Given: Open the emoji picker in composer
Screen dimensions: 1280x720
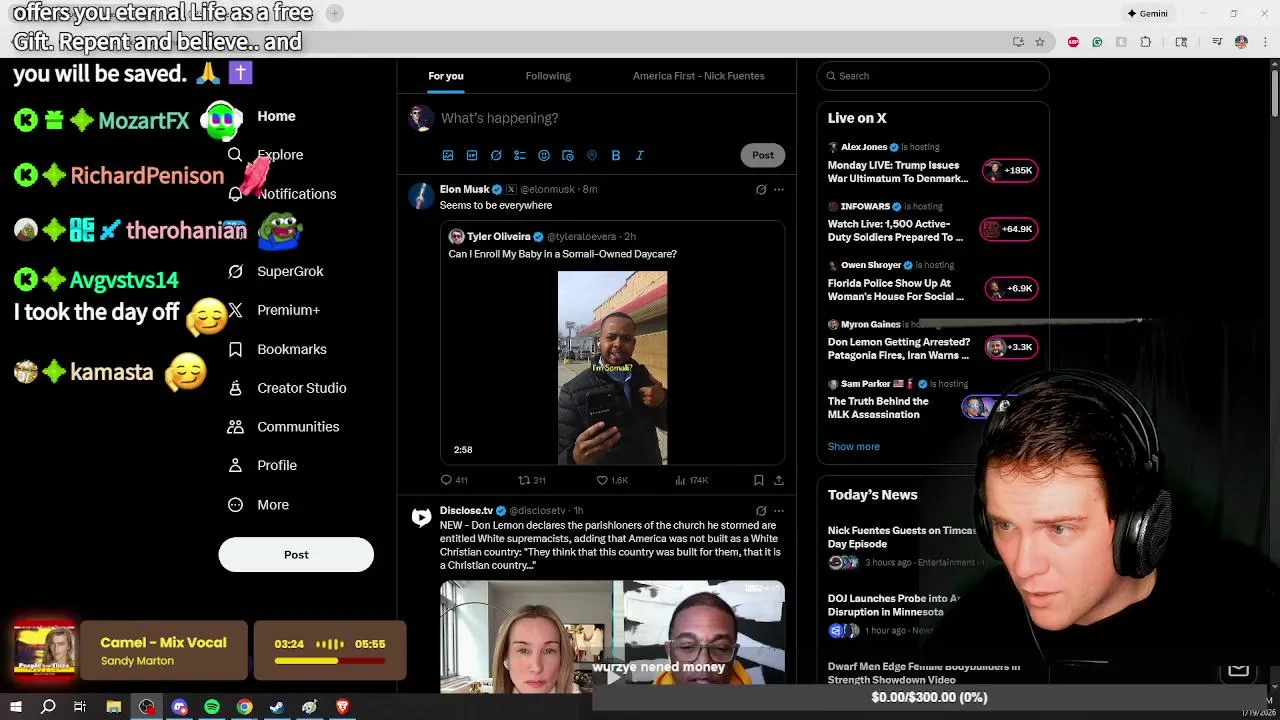Looking at the screenshot, I should click(x=544, y=155).
